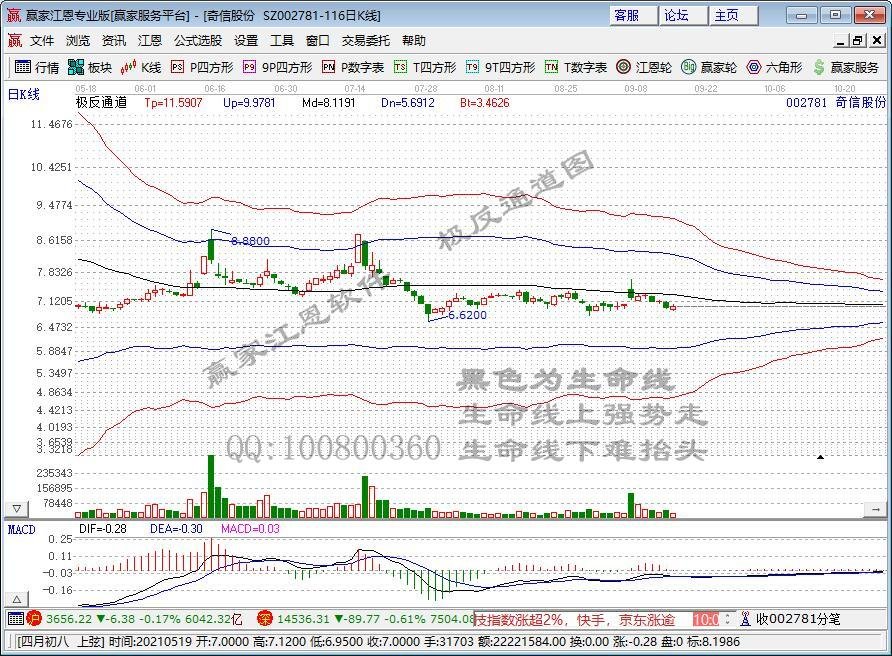Minimize the inner chart window

coord(841,40)
